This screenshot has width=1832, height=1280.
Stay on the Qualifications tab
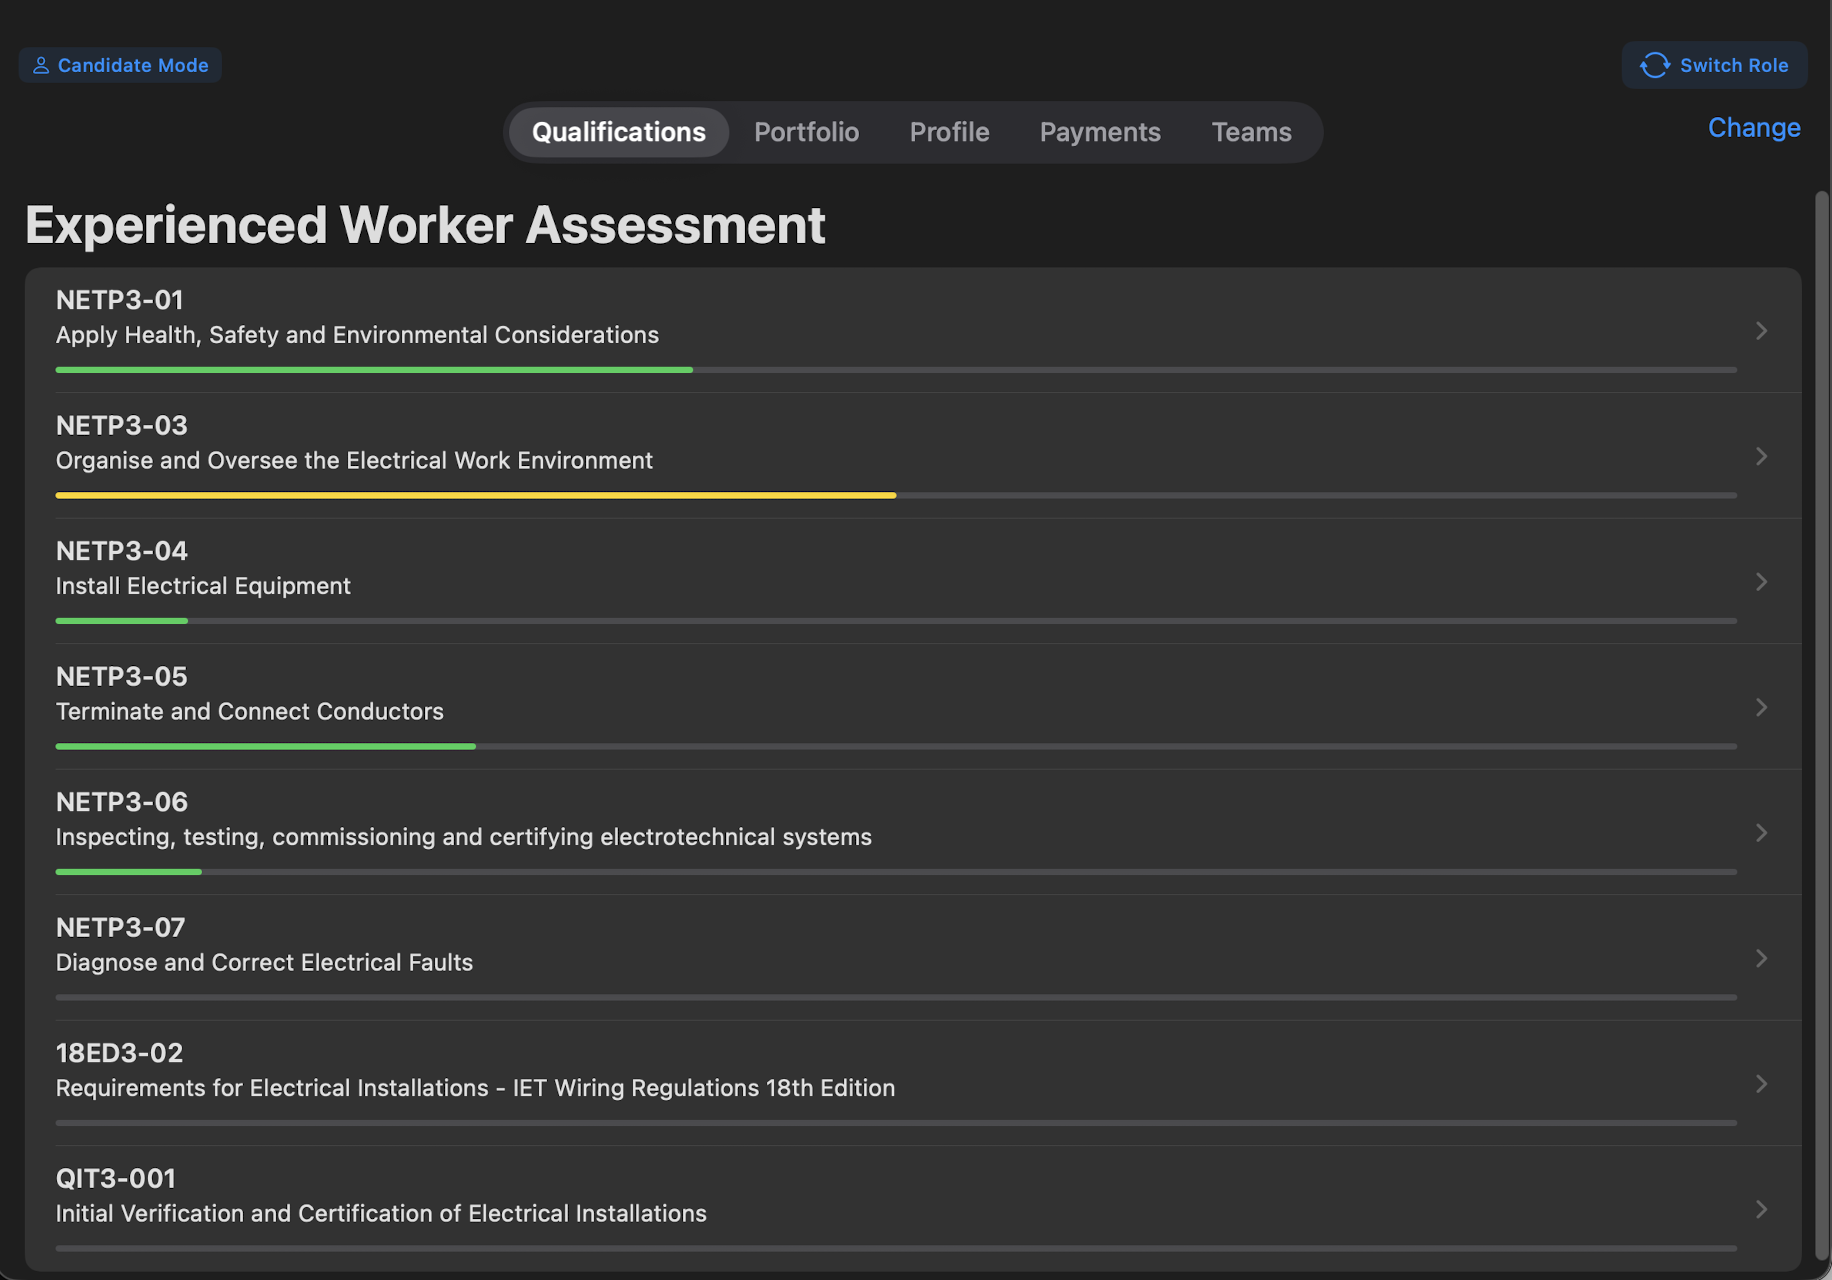(x=618, y=131)
